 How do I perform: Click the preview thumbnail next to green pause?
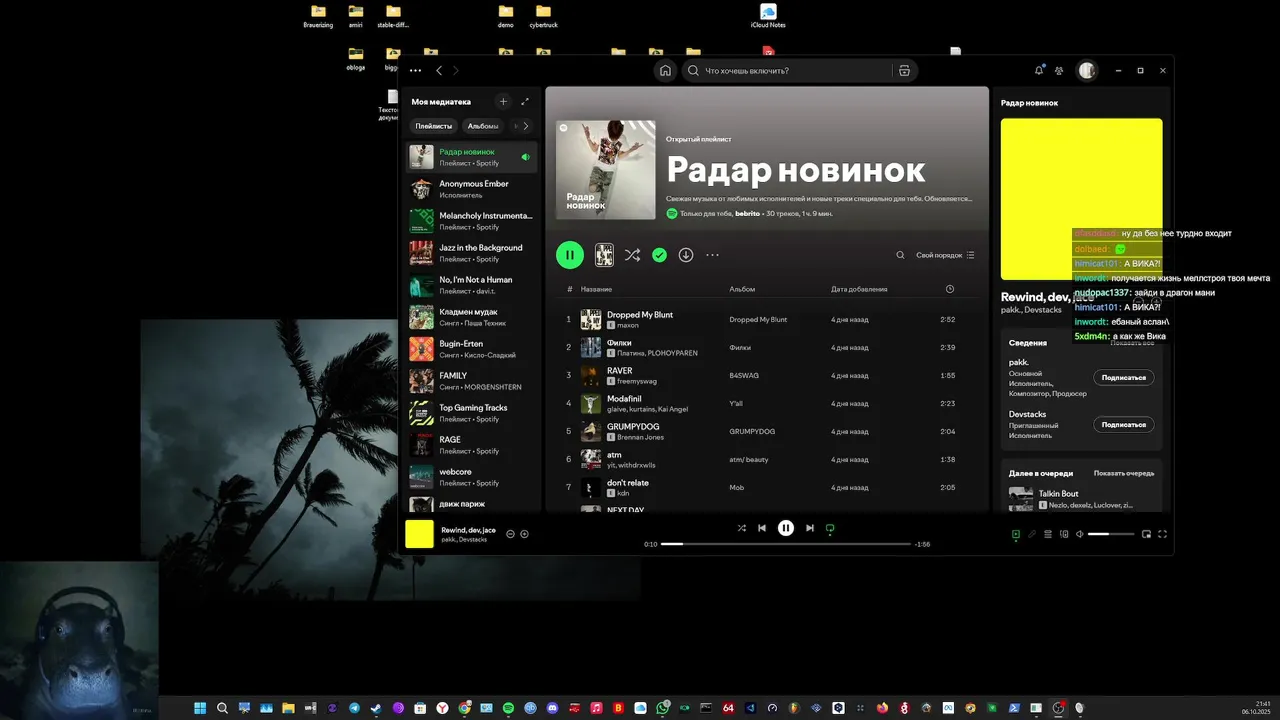pos(604,255)
